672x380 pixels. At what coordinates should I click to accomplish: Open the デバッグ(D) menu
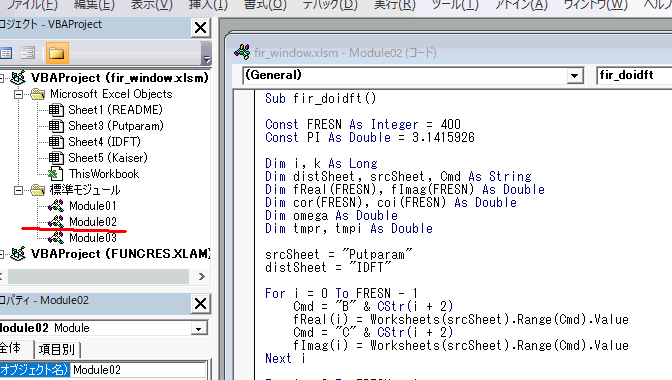(330, 5)
